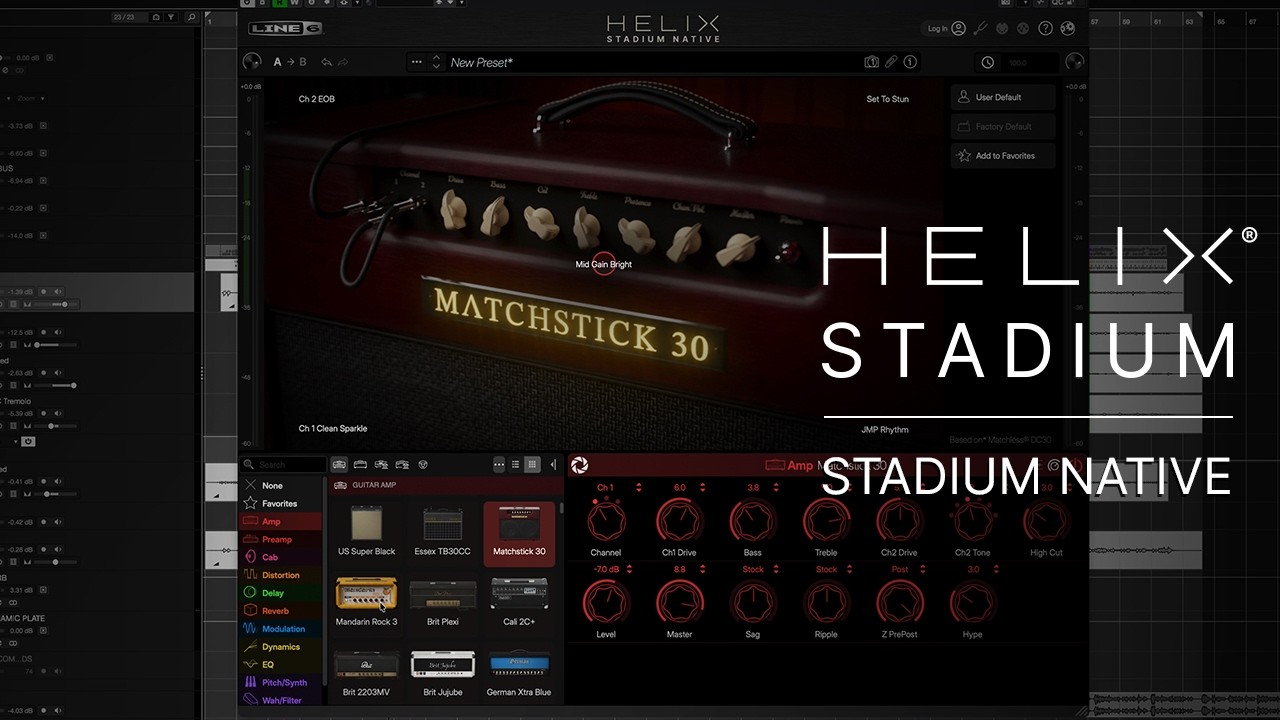Click the User Default button
The height and width of the screenshot is (720, 1280).
coord(1003,97)
